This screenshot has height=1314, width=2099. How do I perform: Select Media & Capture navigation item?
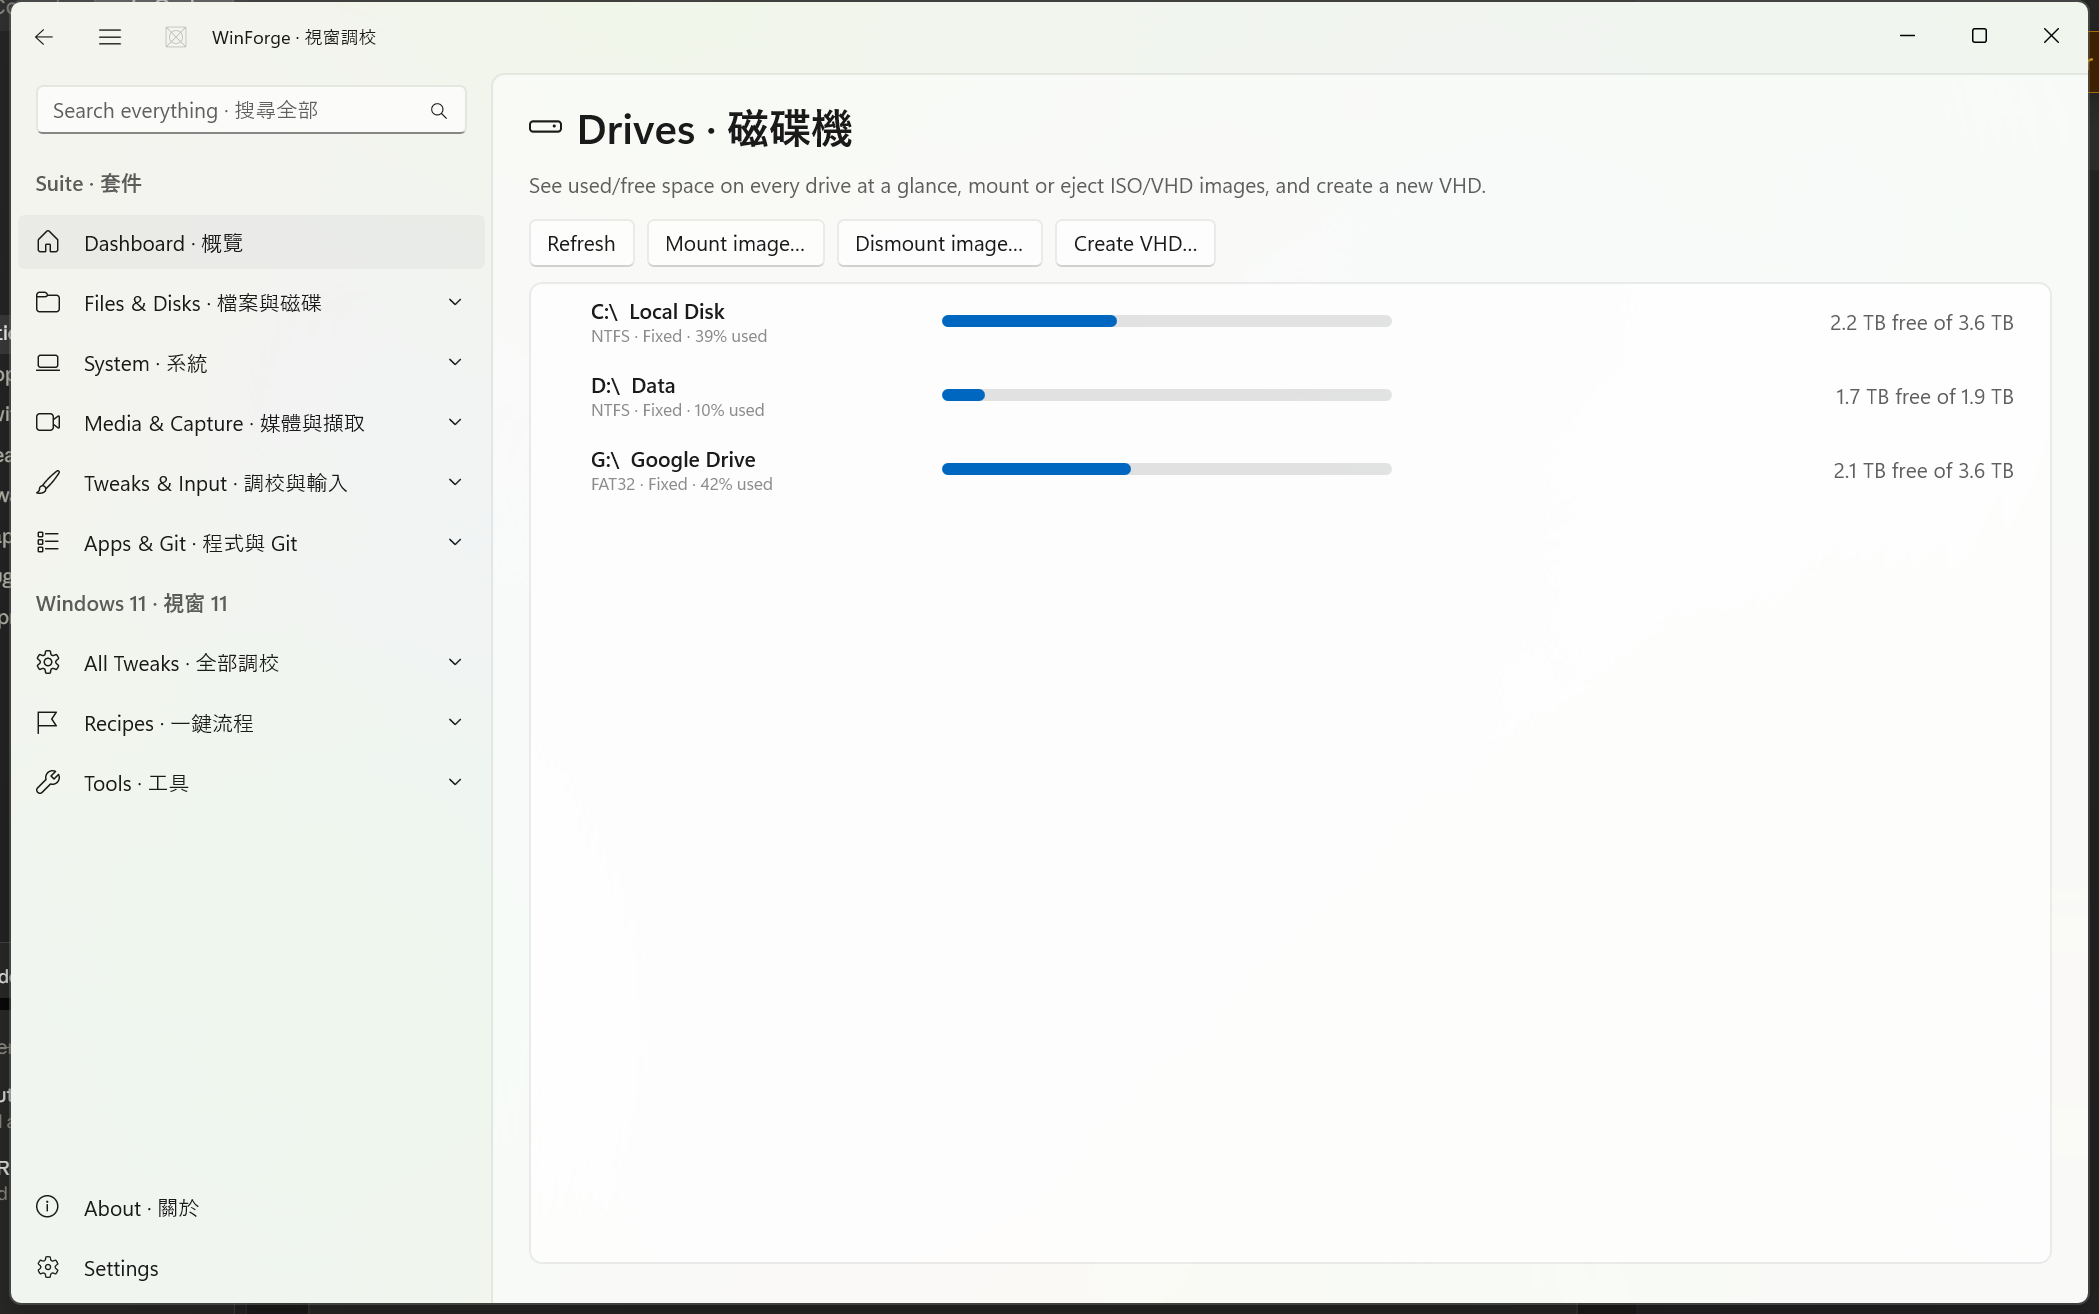[251, 422]
